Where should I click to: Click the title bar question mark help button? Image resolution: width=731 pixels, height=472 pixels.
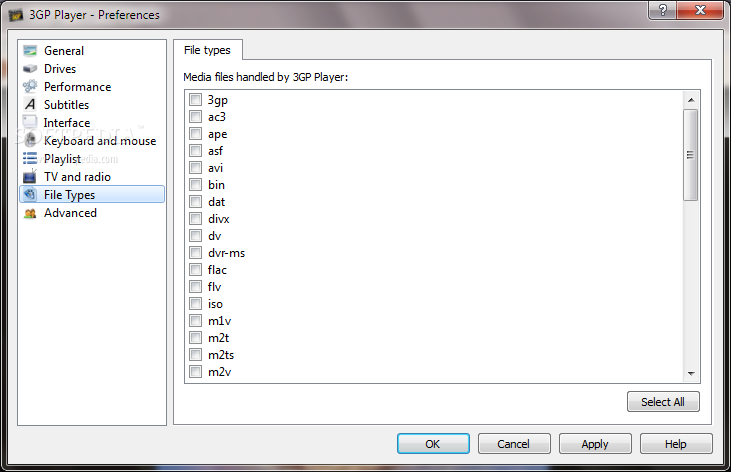(662, 10)
